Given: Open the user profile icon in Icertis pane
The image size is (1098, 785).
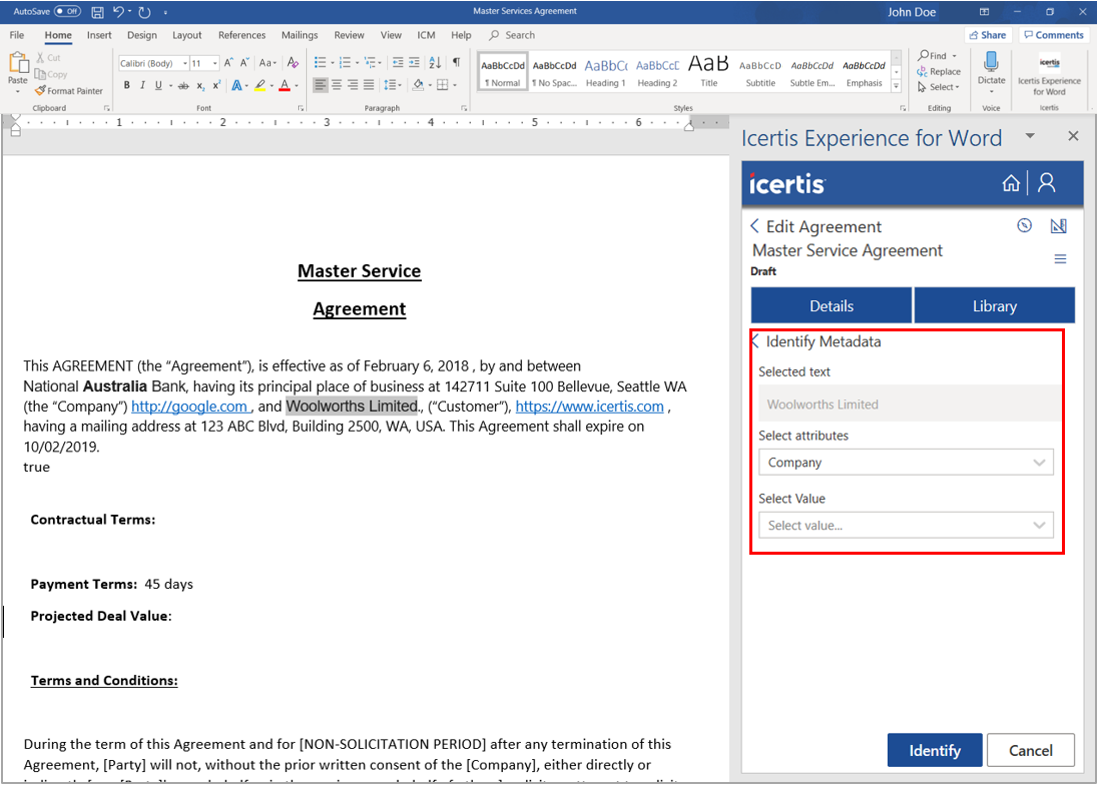Looking at the screenshot, I should [x=1047, y=183].
